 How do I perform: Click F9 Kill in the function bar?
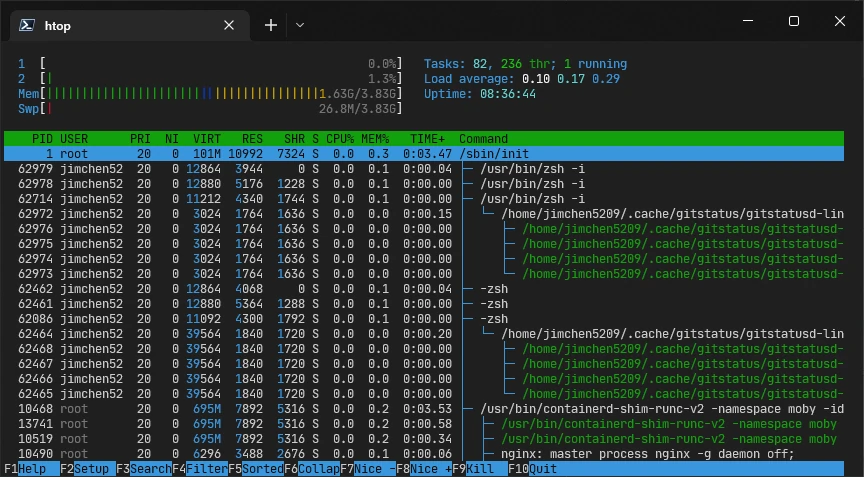pyautogui.click(x=486, y=469)
